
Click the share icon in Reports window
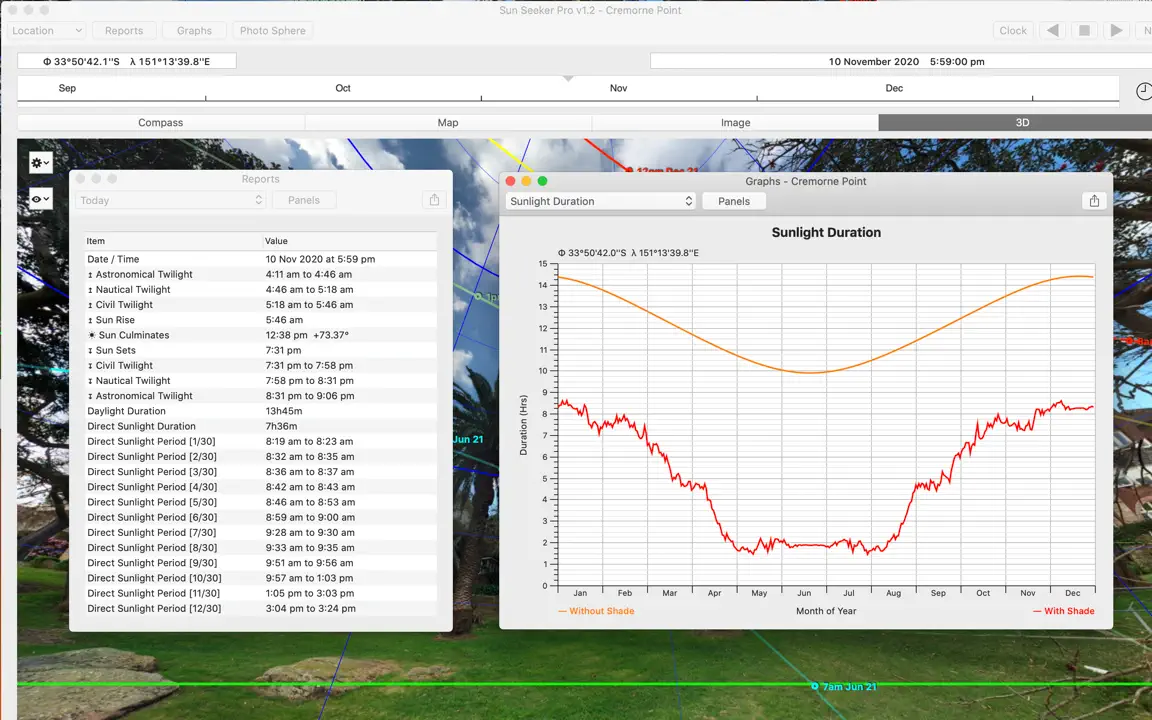(434, 200)
